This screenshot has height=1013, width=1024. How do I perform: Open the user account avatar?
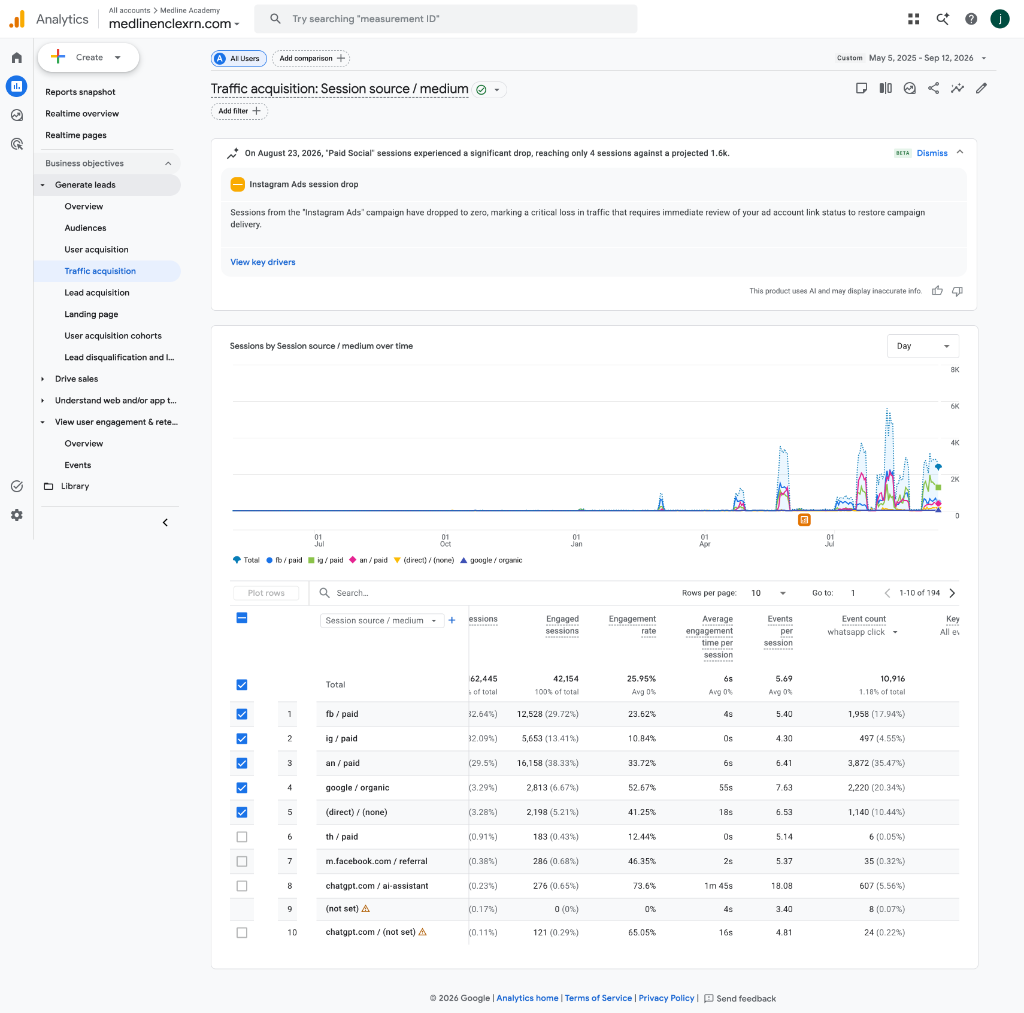click(x=1000, y=19)
